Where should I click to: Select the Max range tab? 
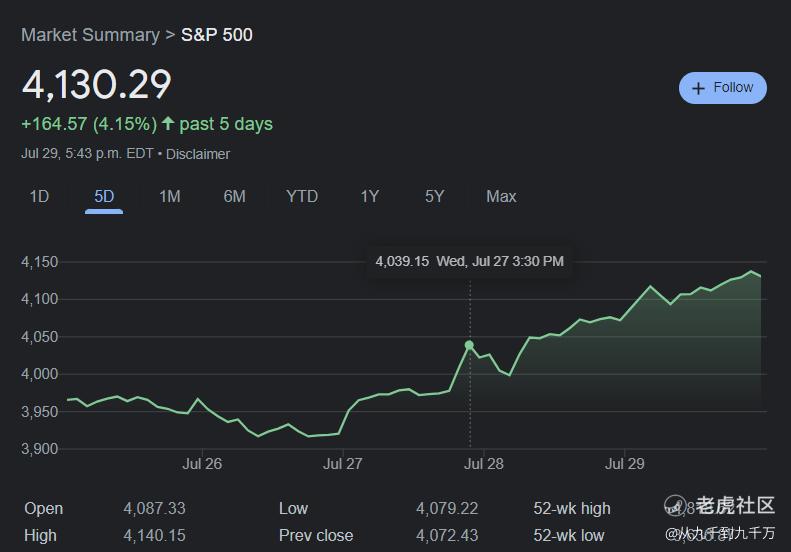coord(501,196)
